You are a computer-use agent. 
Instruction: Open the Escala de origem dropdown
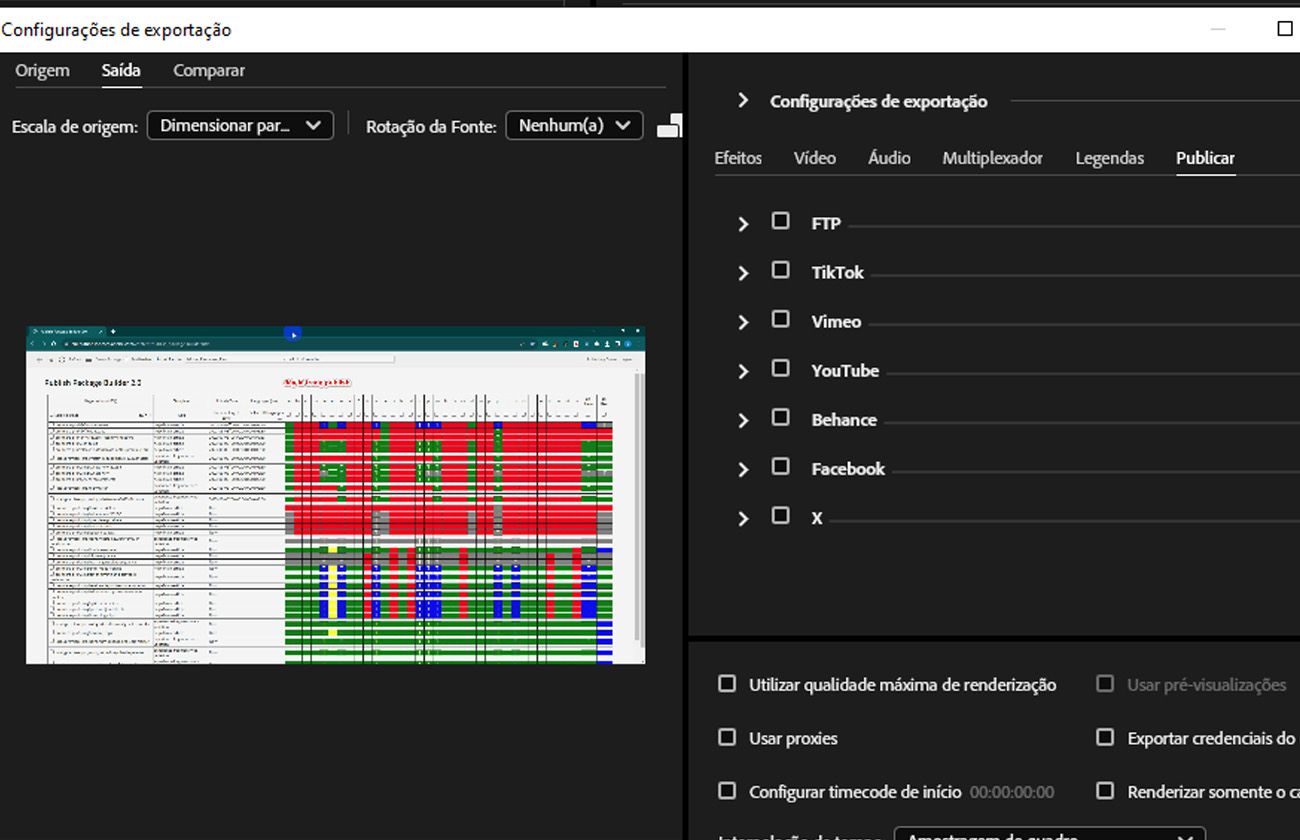(x=240, y=125)
